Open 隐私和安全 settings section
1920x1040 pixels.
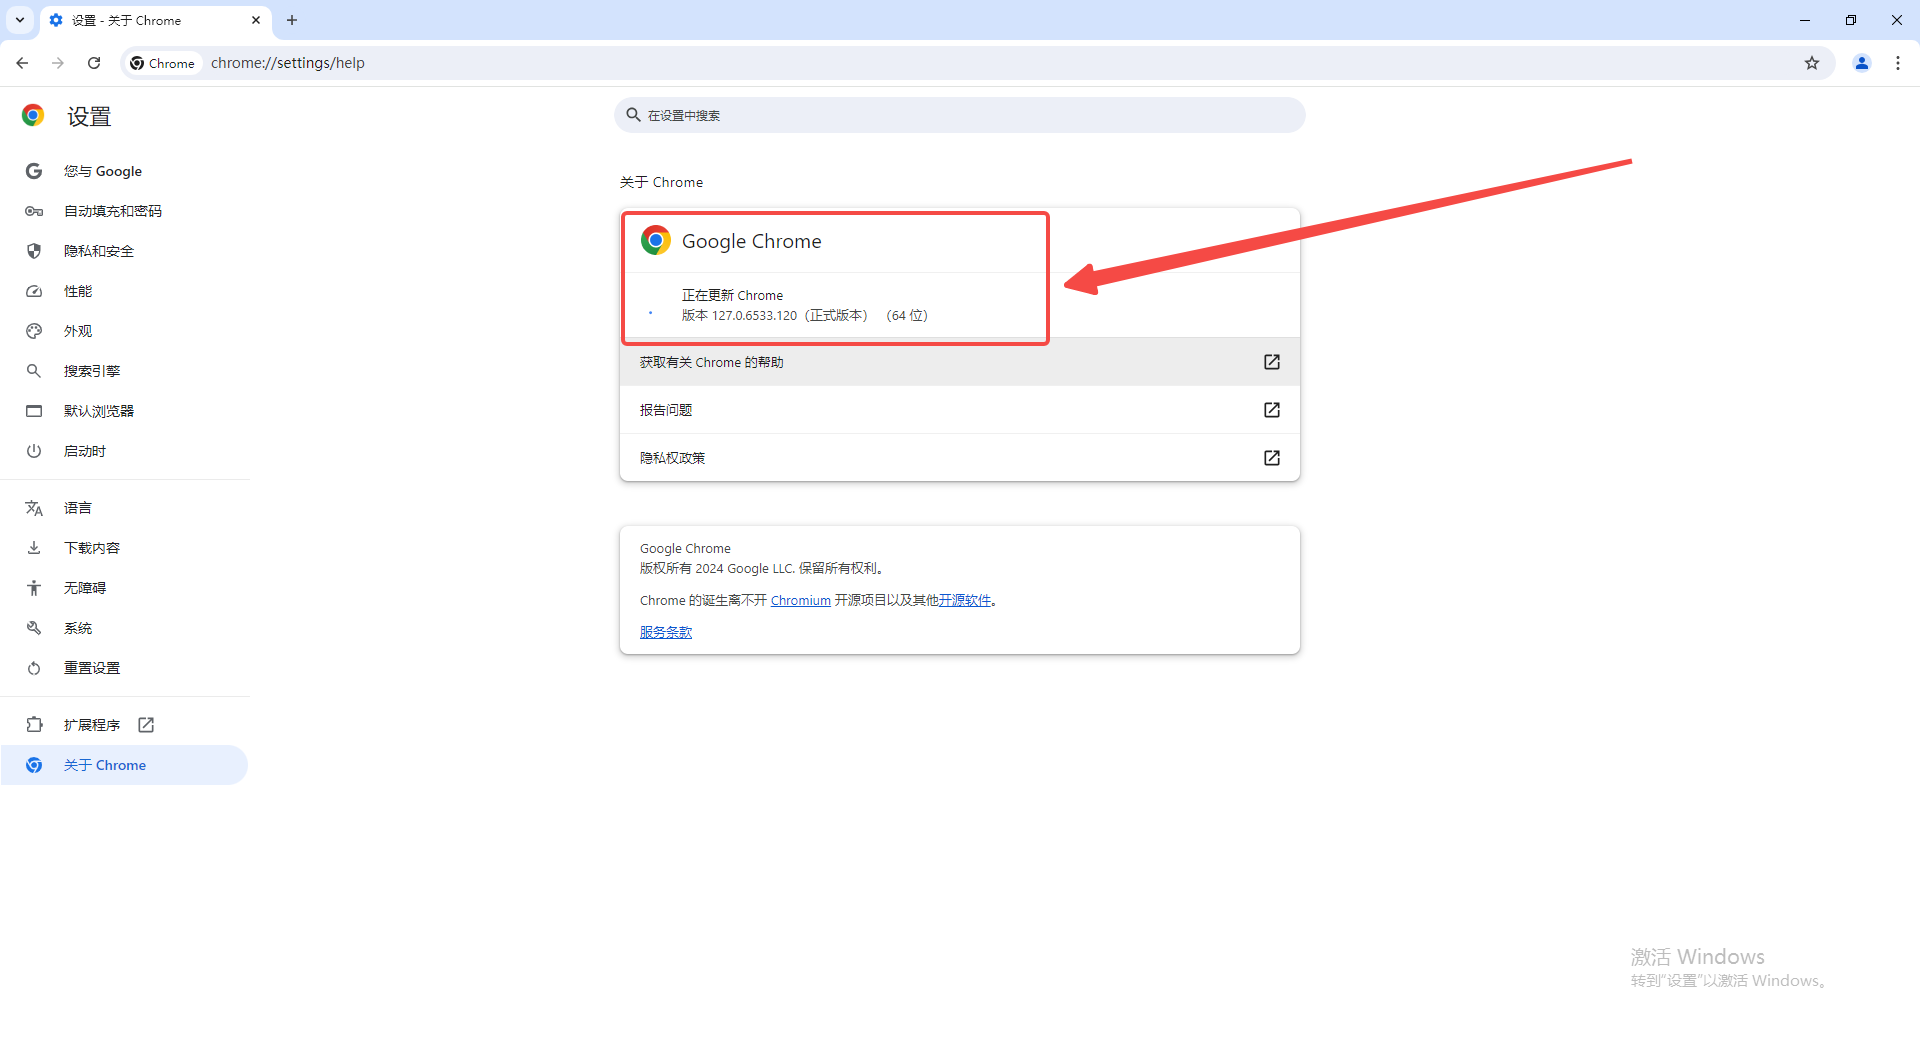coord(124,251)
